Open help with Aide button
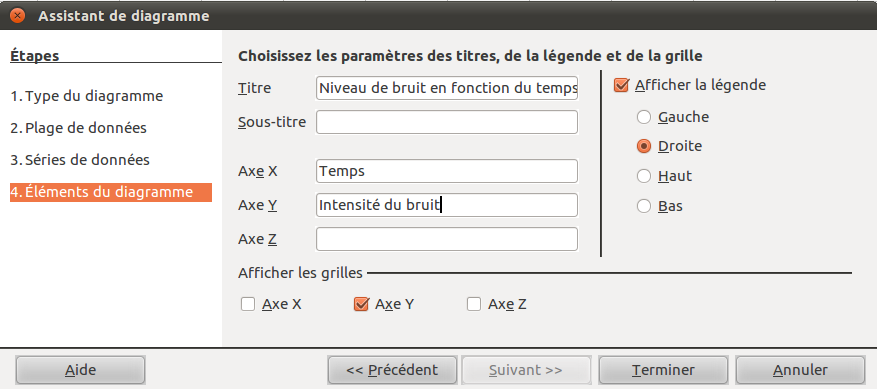The width and height of the screenshot is (877, 389). 81,370
